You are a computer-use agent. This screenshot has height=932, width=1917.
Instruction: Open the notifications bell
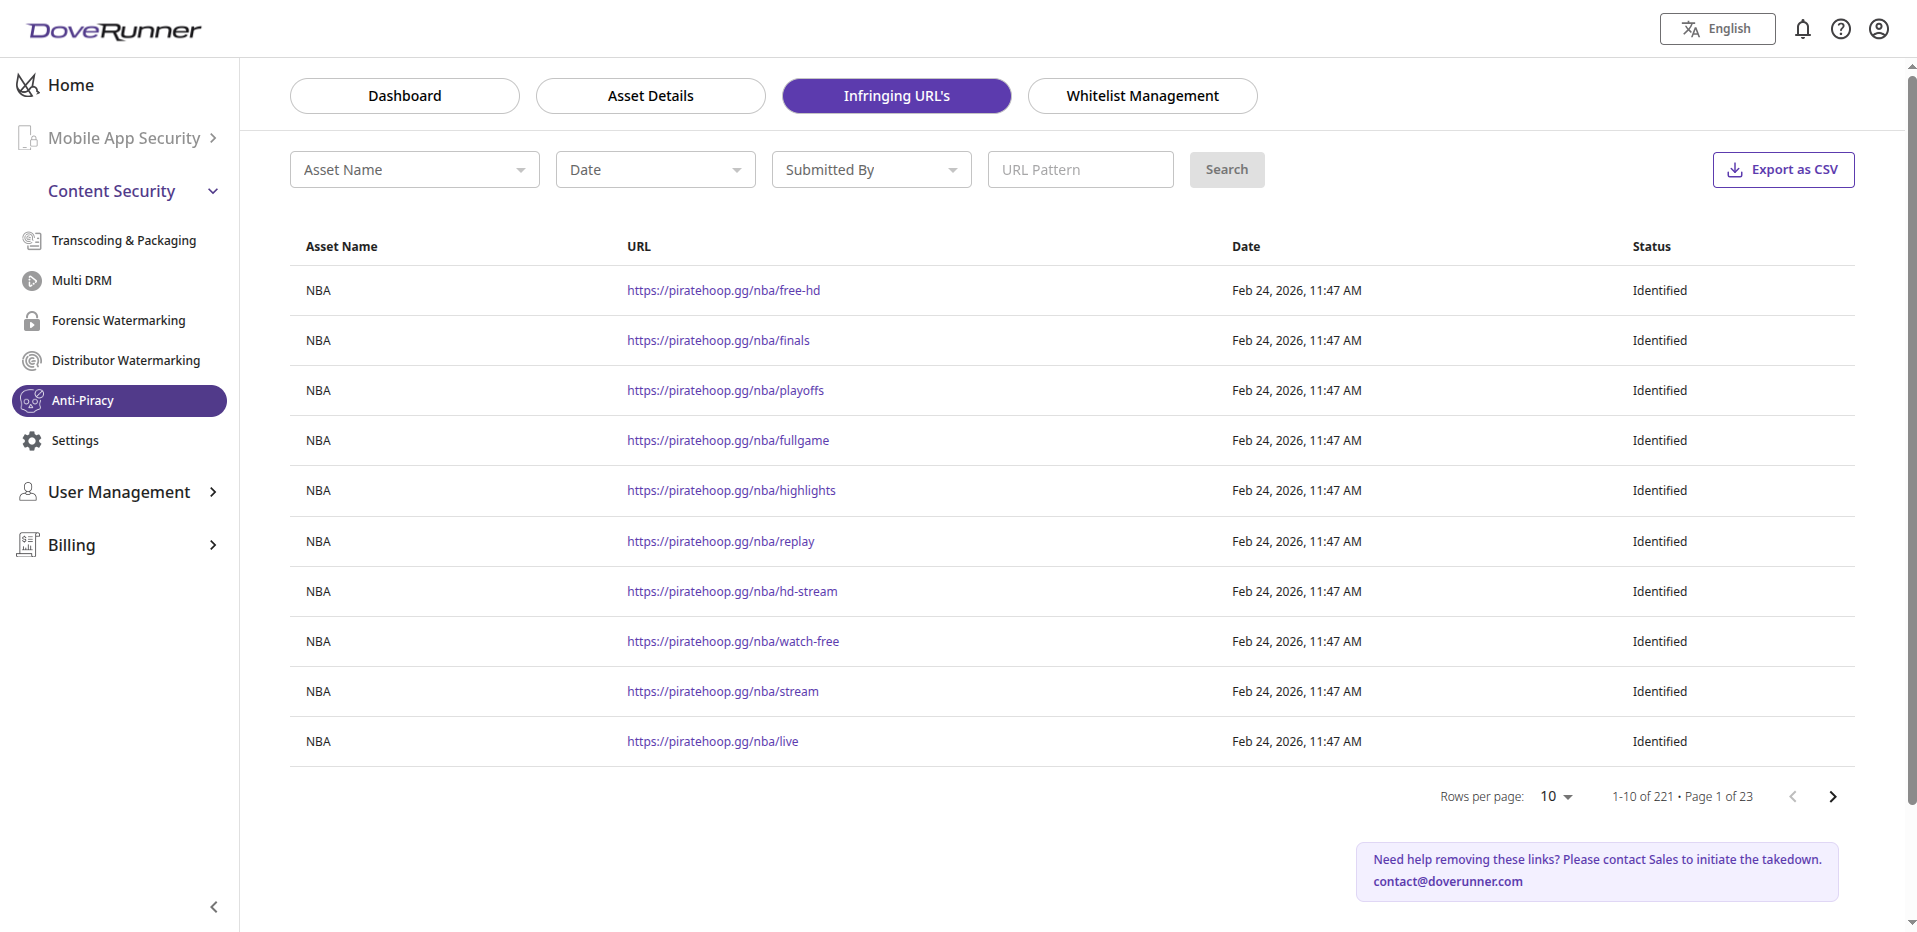click(x=1802, y=29)
